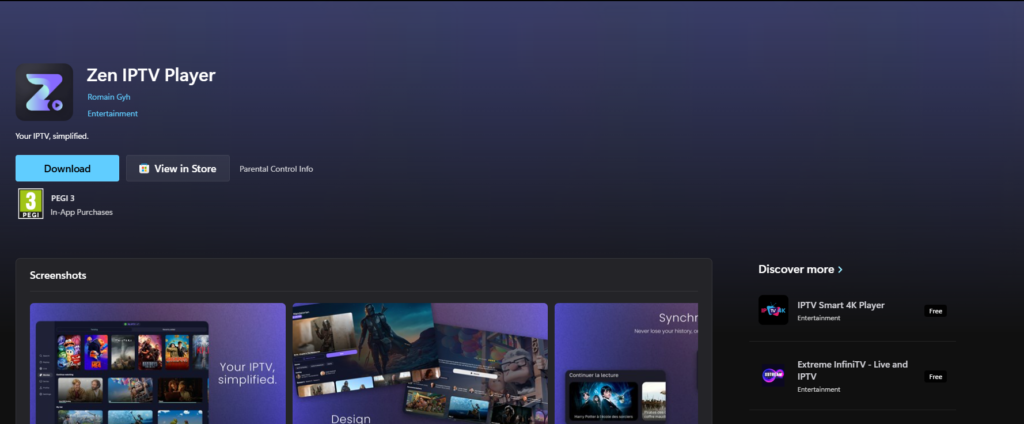
Task: Visit the Romain Gyh publisher link
Action: pyautogui.click(x=109, y=97)
